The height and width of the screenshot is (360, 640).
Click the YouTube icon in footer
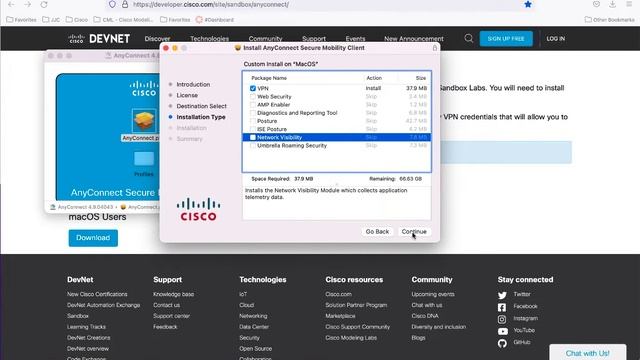(x=502, y=331)
